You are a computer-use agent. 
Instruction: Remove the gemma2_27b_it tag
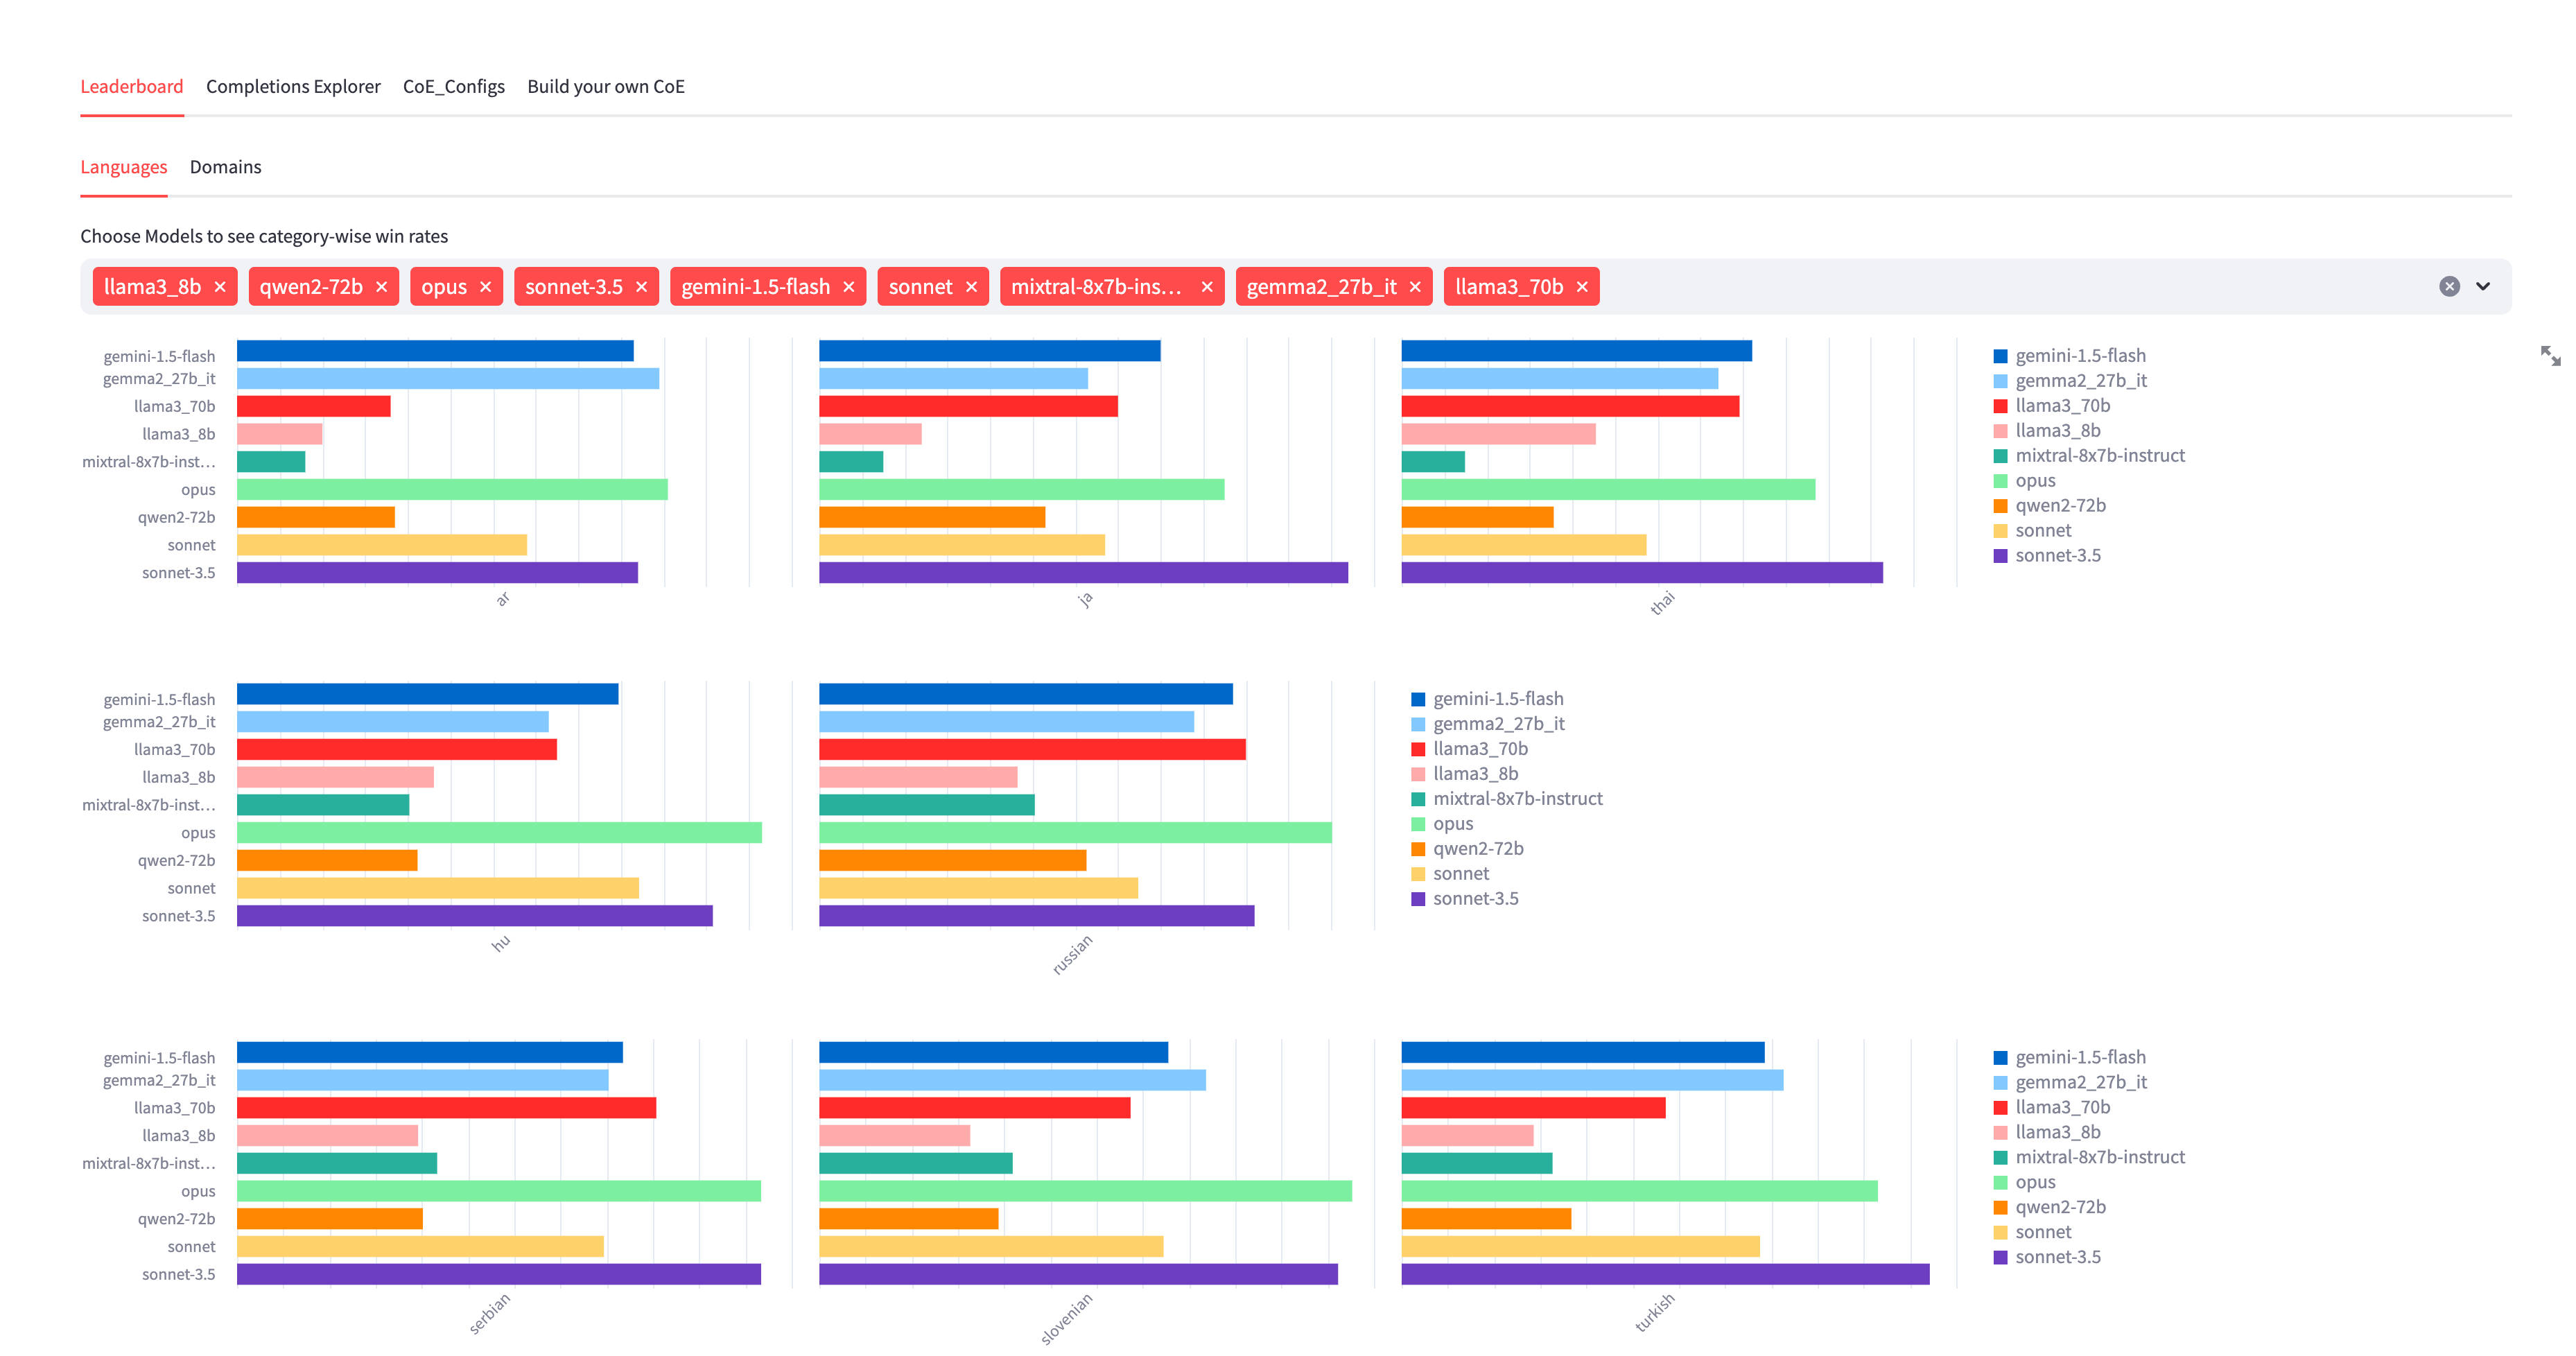pyautogui.click(x=1416, y=287)
